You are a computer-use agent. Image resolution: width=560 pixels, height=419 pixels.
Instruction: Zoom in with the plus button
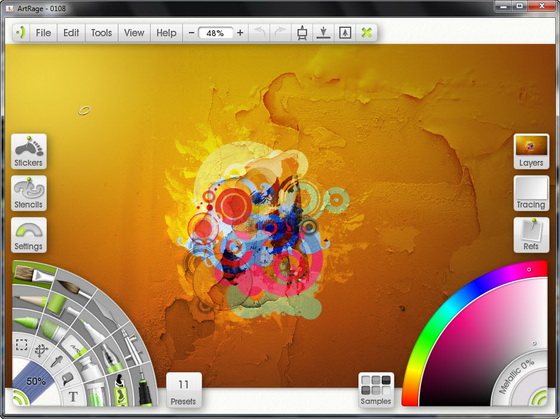click(x=240, y=33)
